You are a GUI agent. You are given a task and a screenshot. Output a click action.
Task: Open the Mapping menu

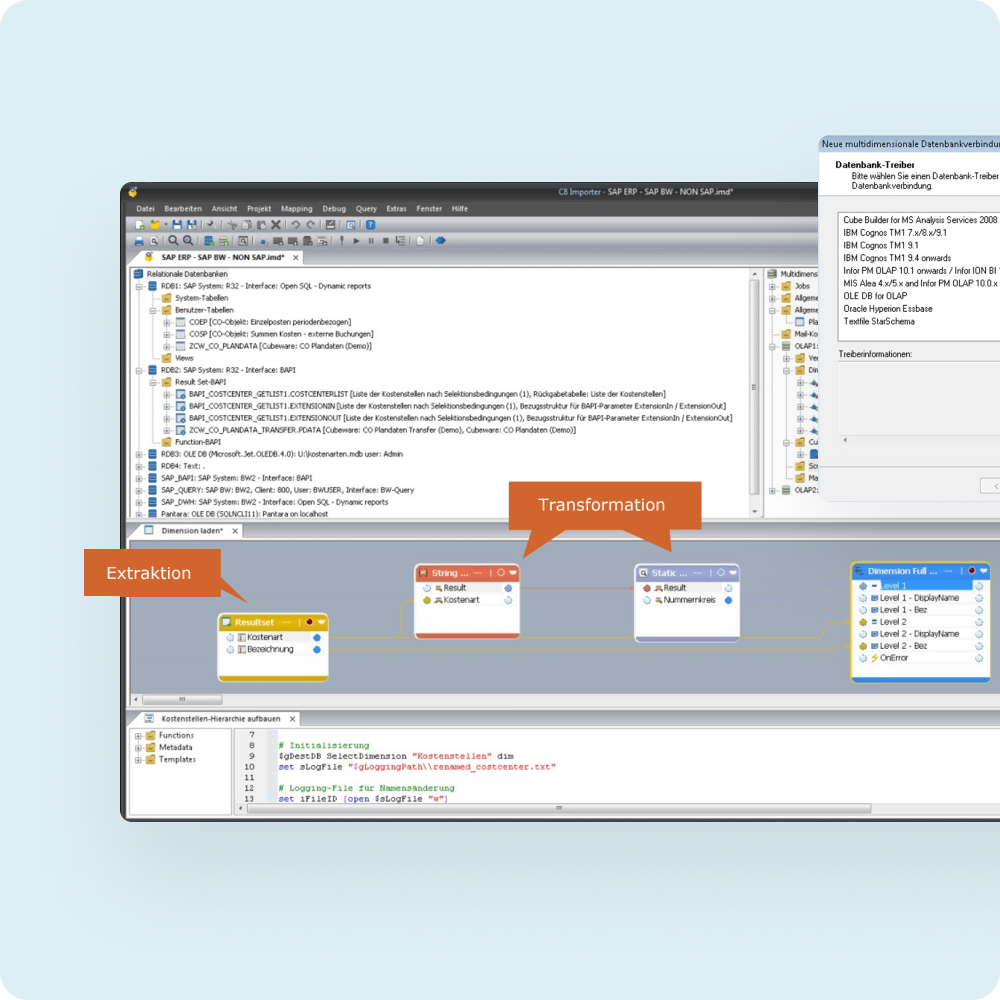[x=296, y=208]
